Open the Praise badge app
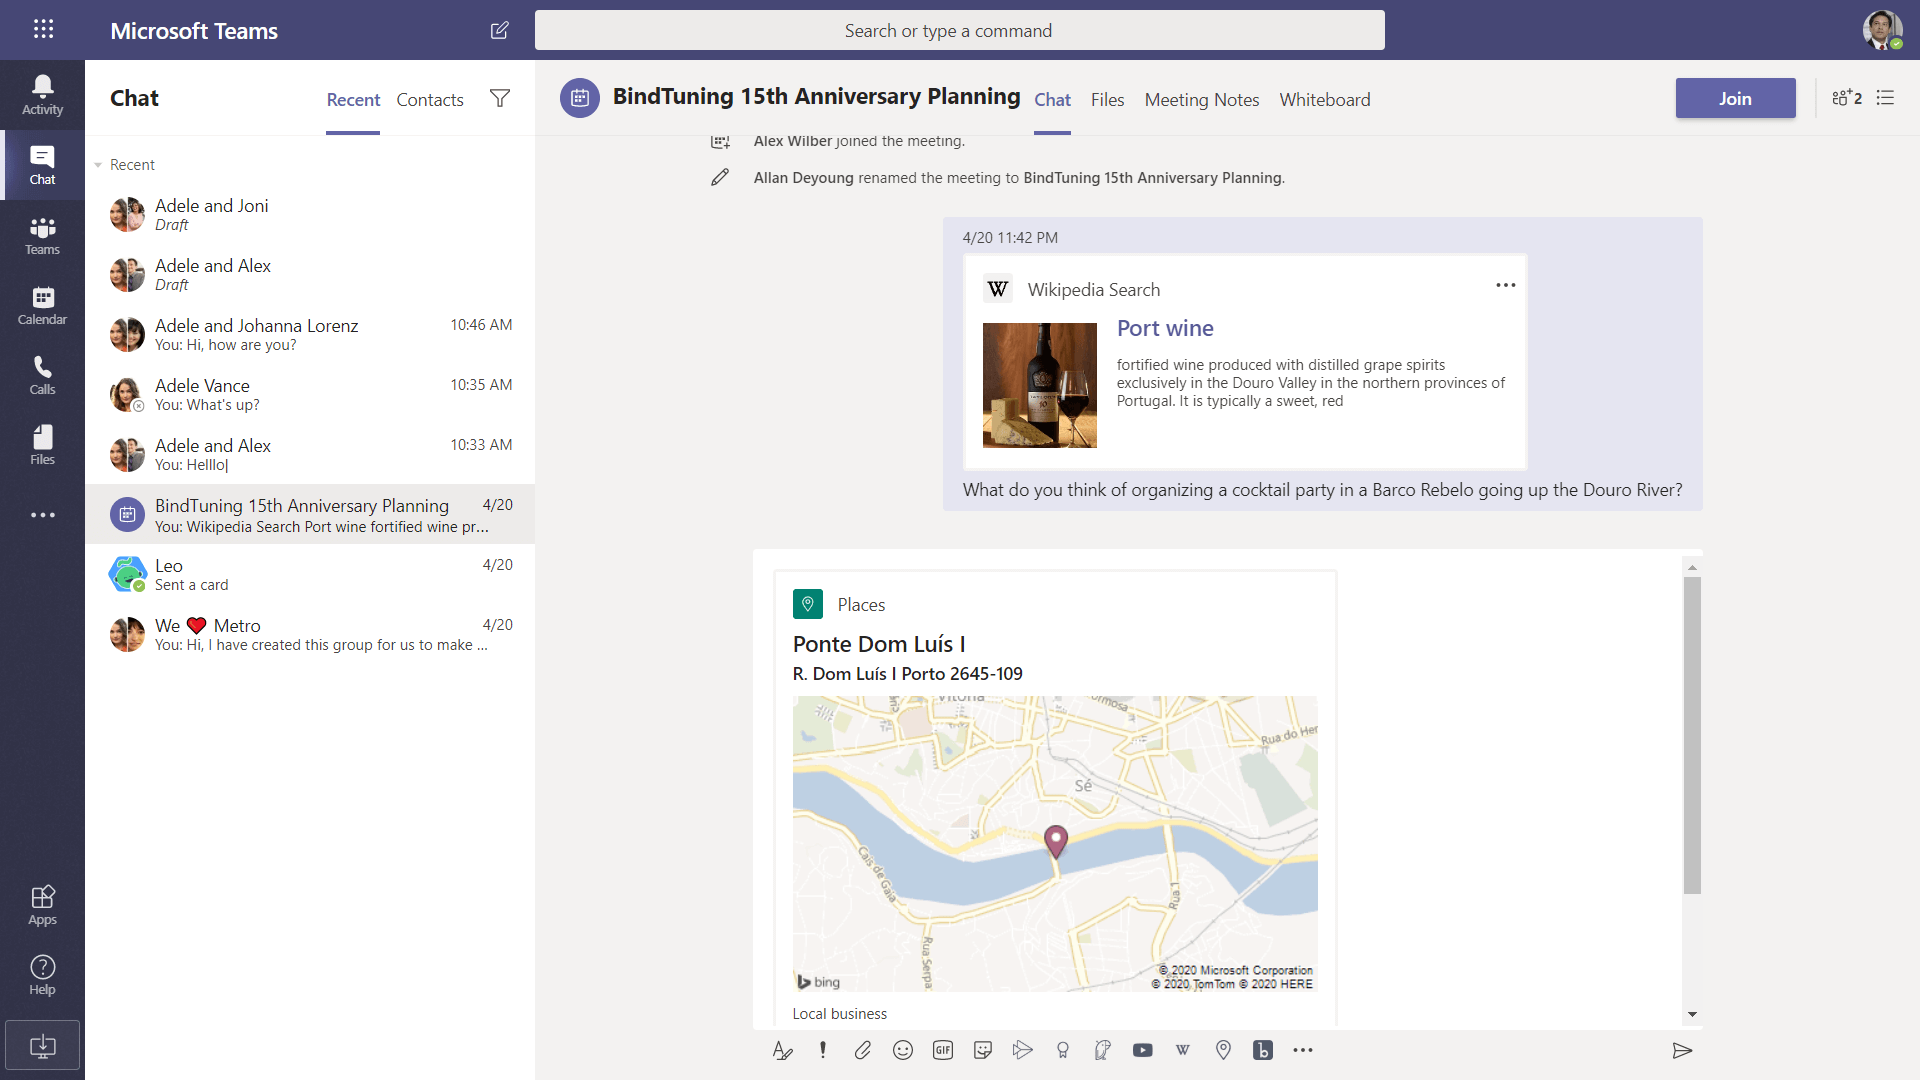 click(x=1063, y=1050)
